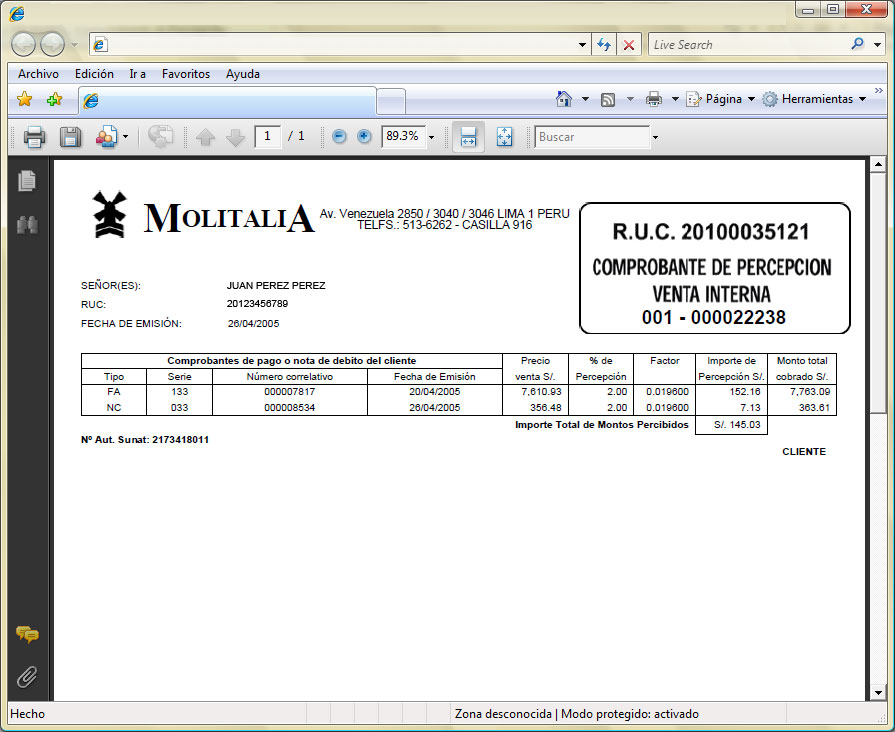The width and height of the screenshot is (895, 732).
Task: Save a copy with the floppy disk icon
Action: click(70, 137)
